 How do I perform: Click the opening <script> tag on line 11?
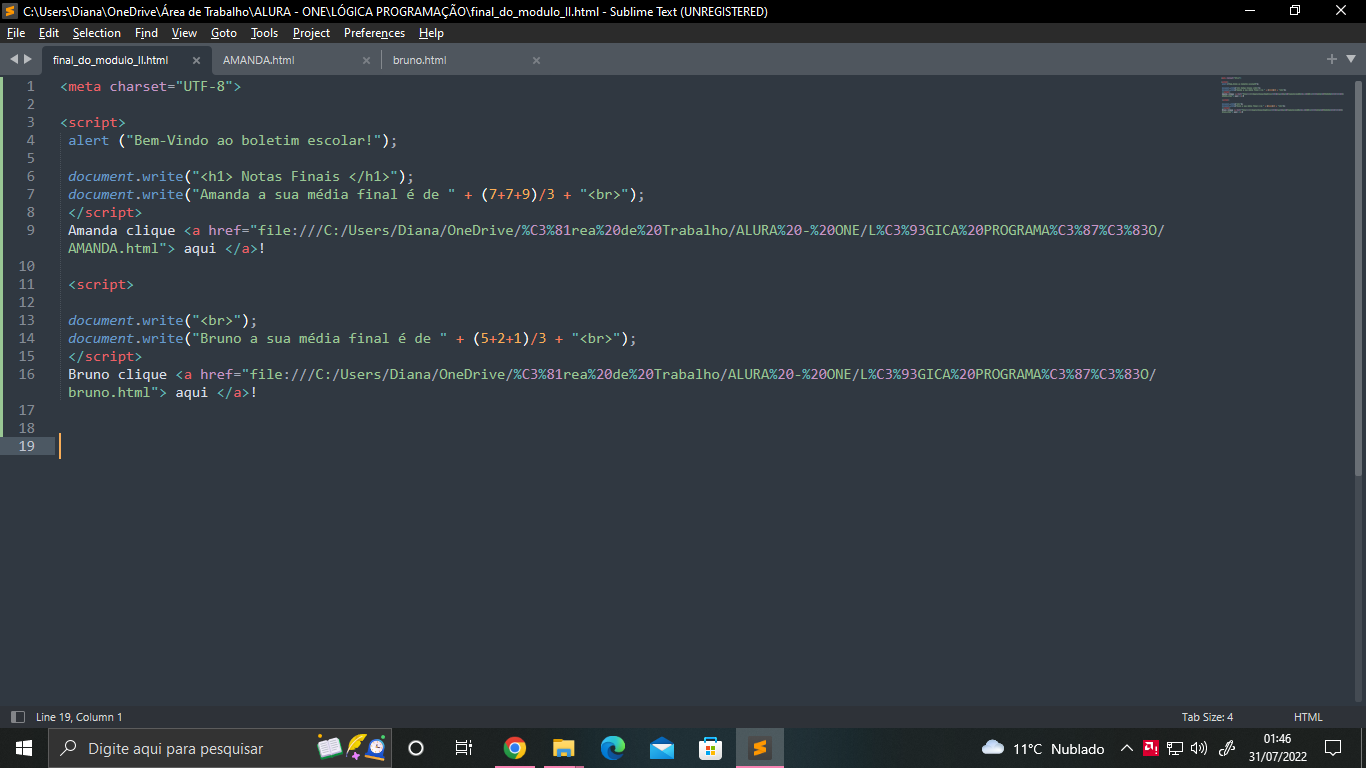tap(101, 284)
